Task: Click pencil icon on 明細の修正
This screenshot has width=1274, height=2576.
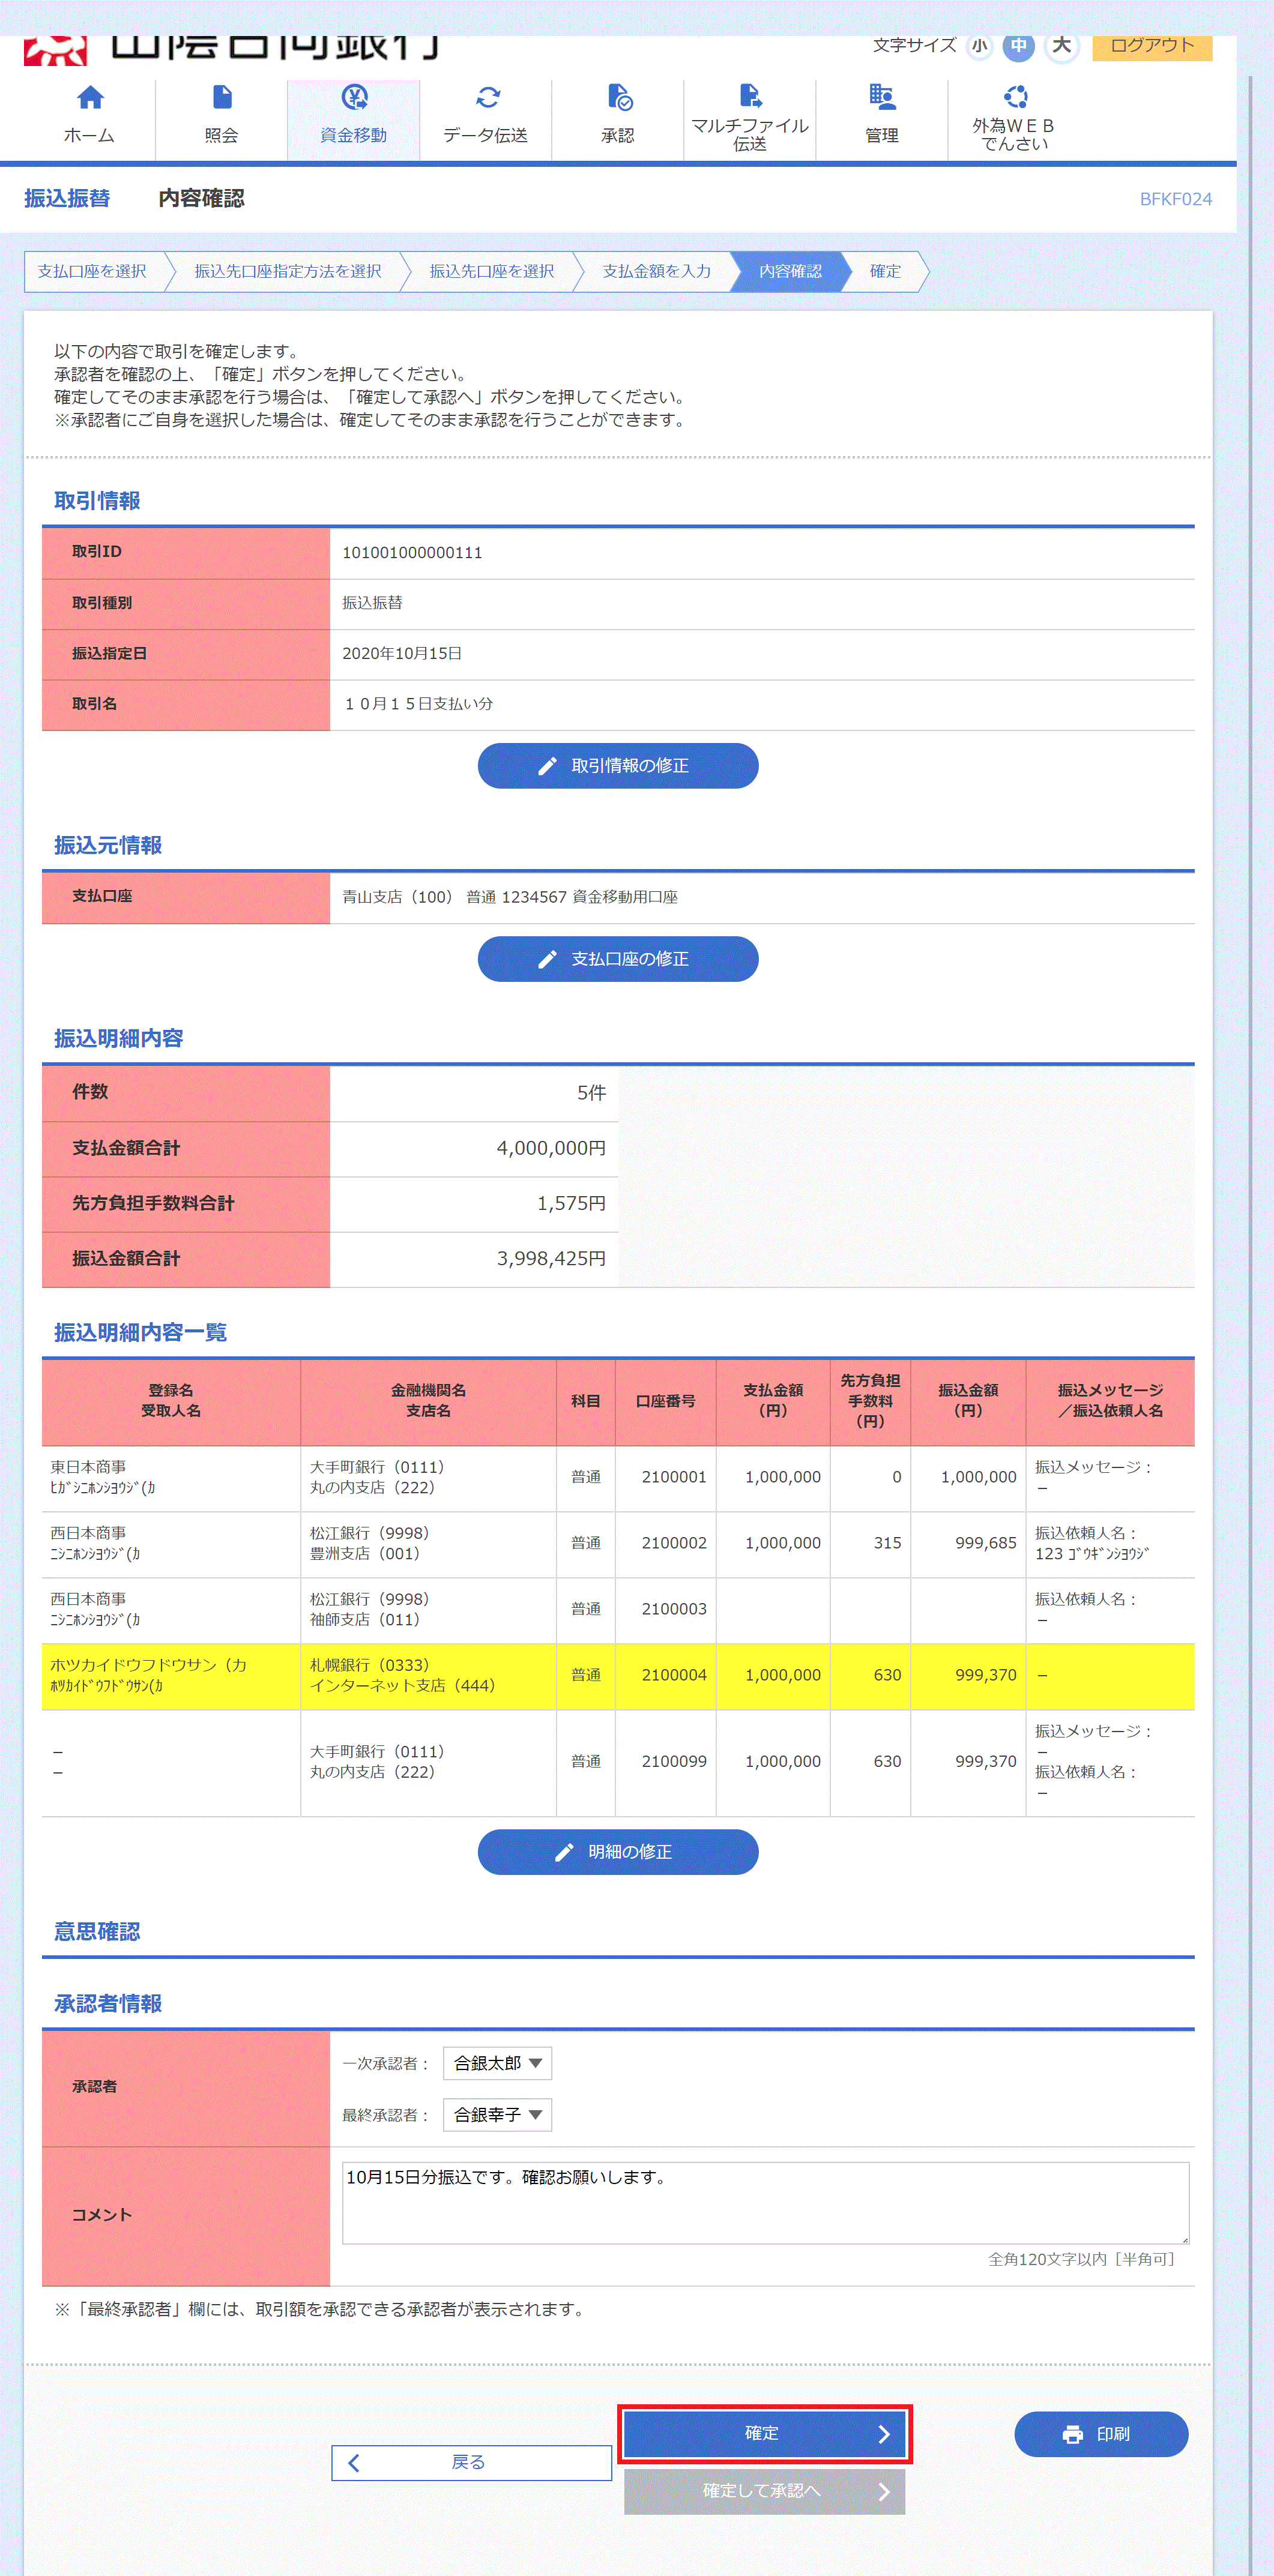Action: click(564, 1852)
